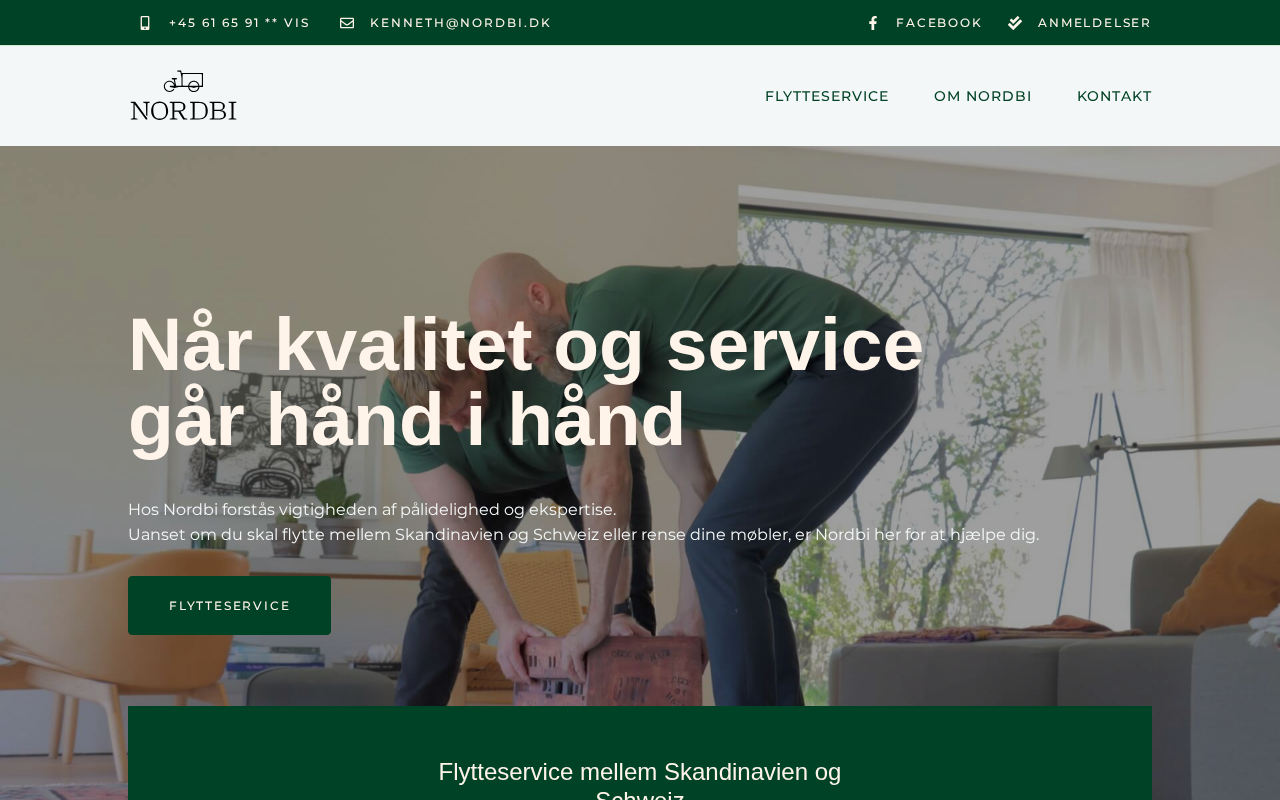The height and width of the screenshot is (800, 1280).
Task: Open the kenneth@nordbi.dk email link
Action: [460, 23]
